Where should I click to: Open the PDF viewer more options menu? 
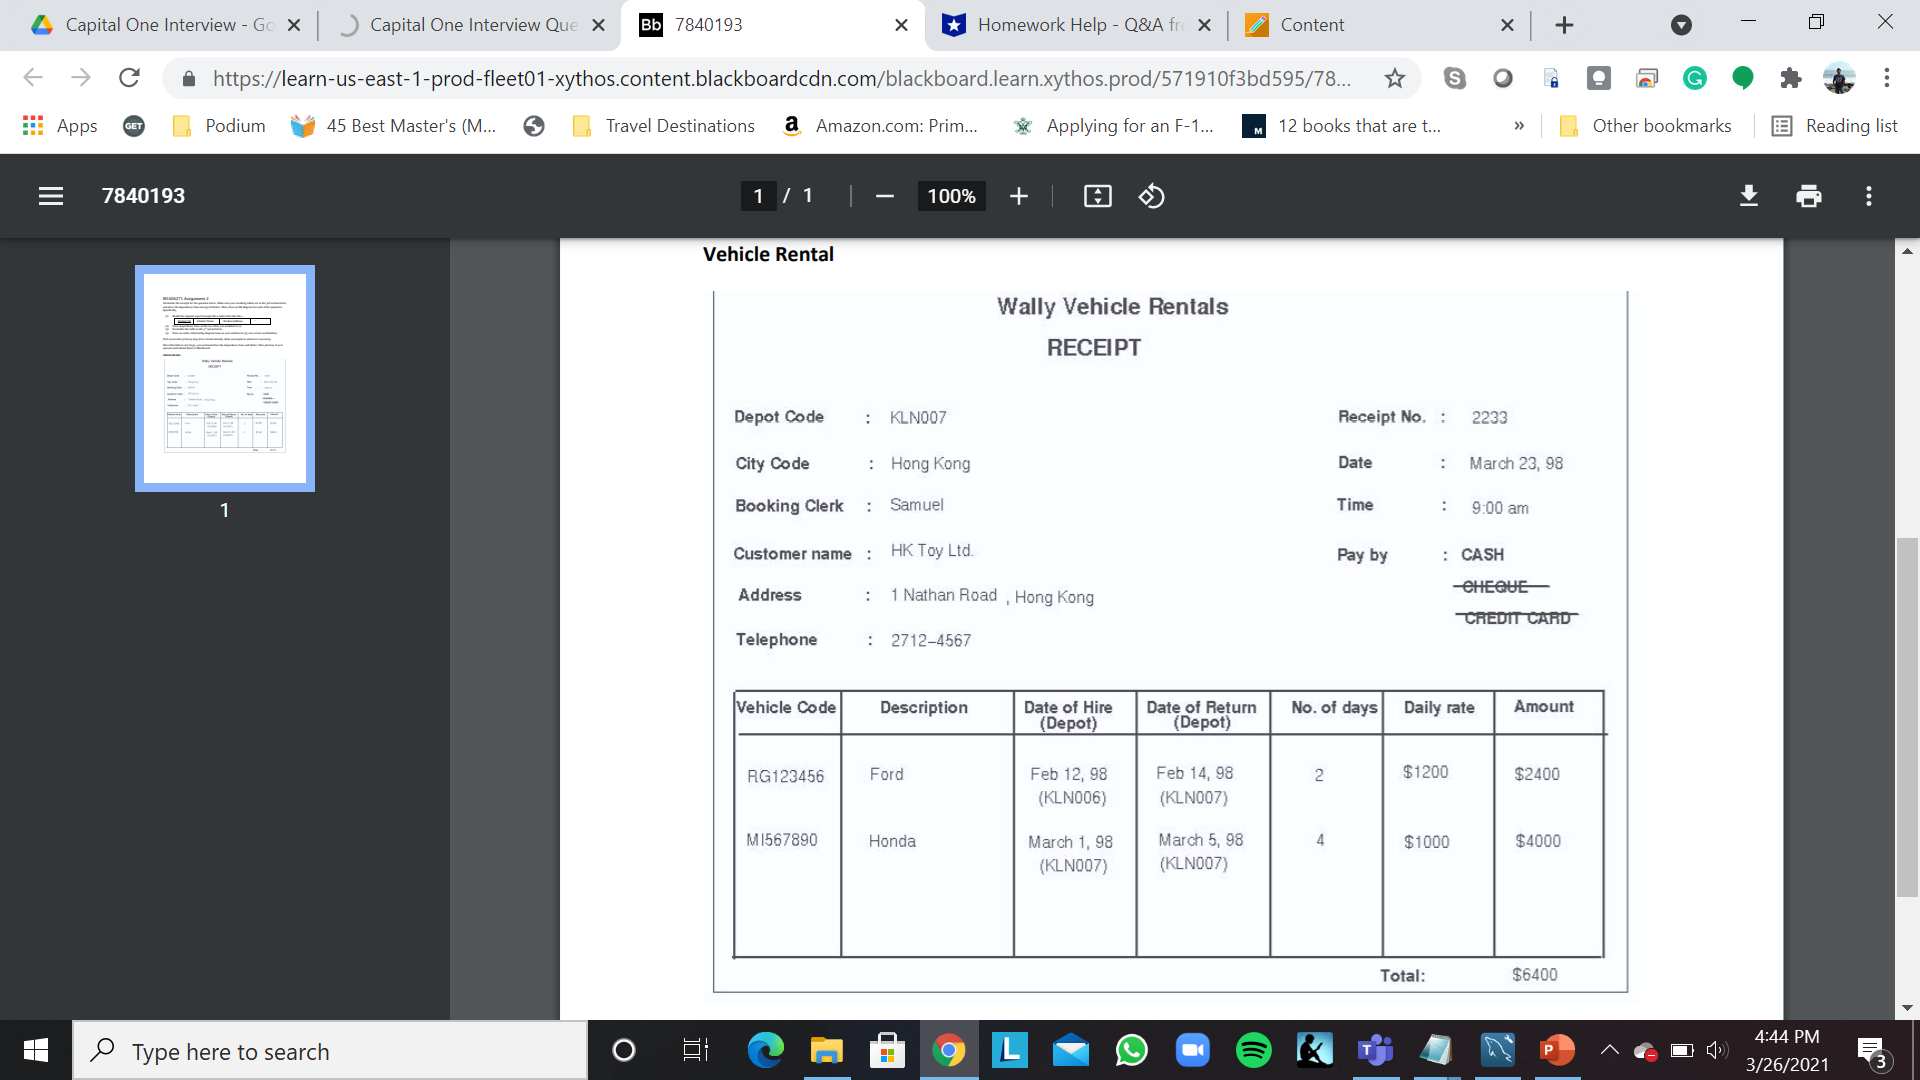pyautogui.click(x=1868, y=196)
